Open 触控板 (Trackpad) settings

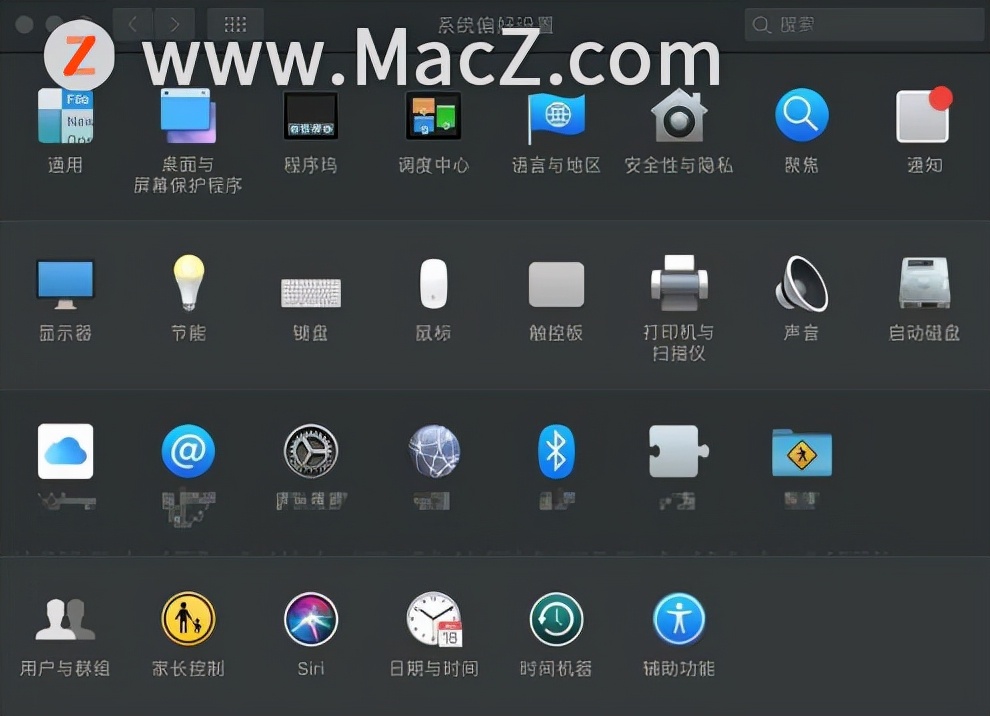click(x=555, y=287)
